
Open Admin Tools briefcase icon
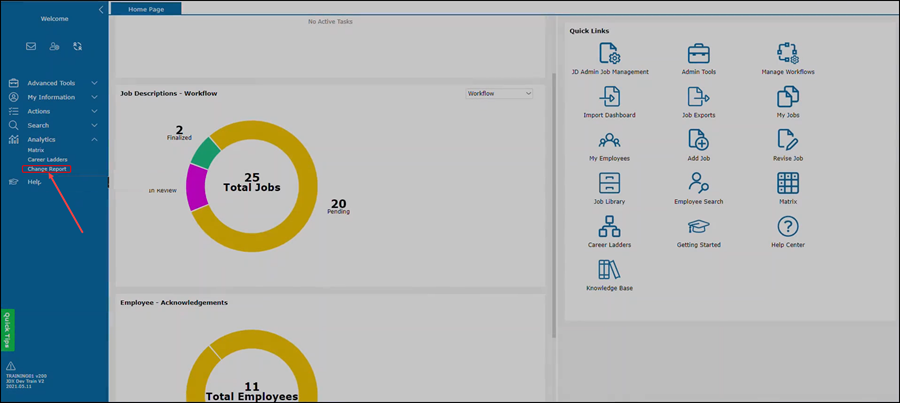(x=698, y=54)
